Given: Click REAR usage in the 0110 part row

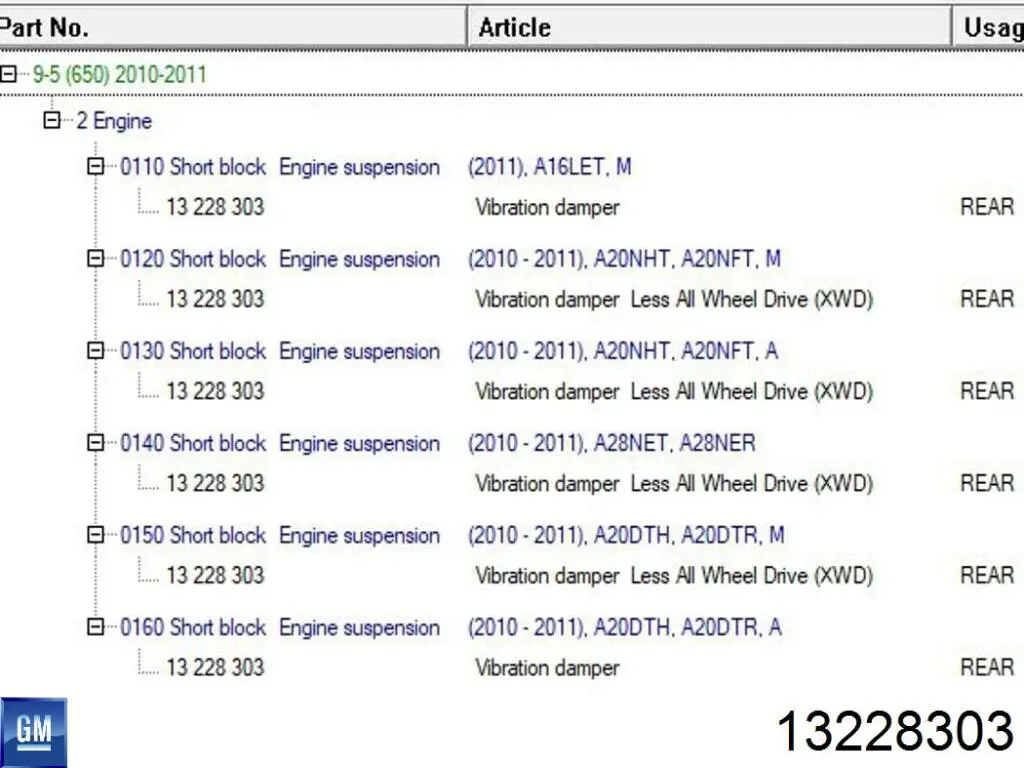Looking at the screenshot, I should click(987, 207).
